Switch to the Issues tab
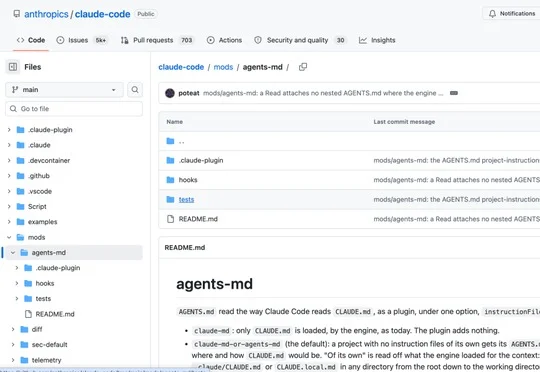540x372 pixels. 82,40
